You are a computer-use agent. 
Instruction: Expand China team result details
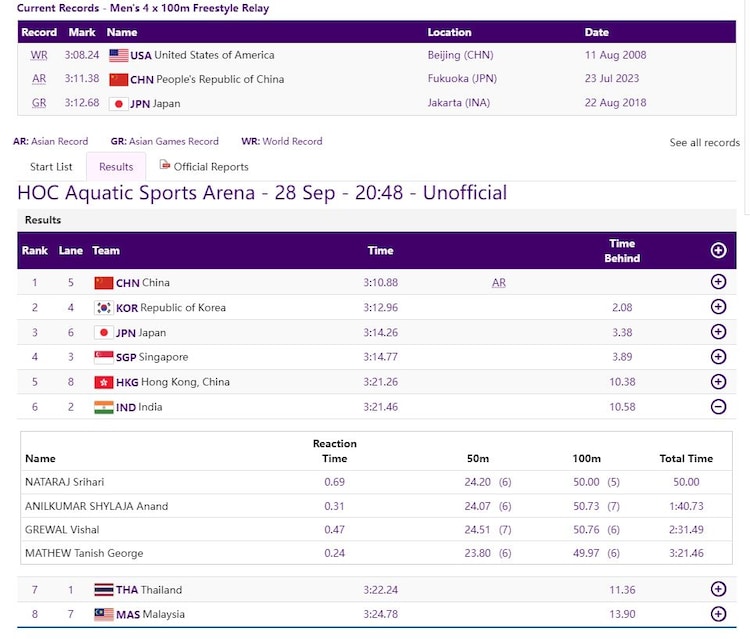tap(718, 283)
